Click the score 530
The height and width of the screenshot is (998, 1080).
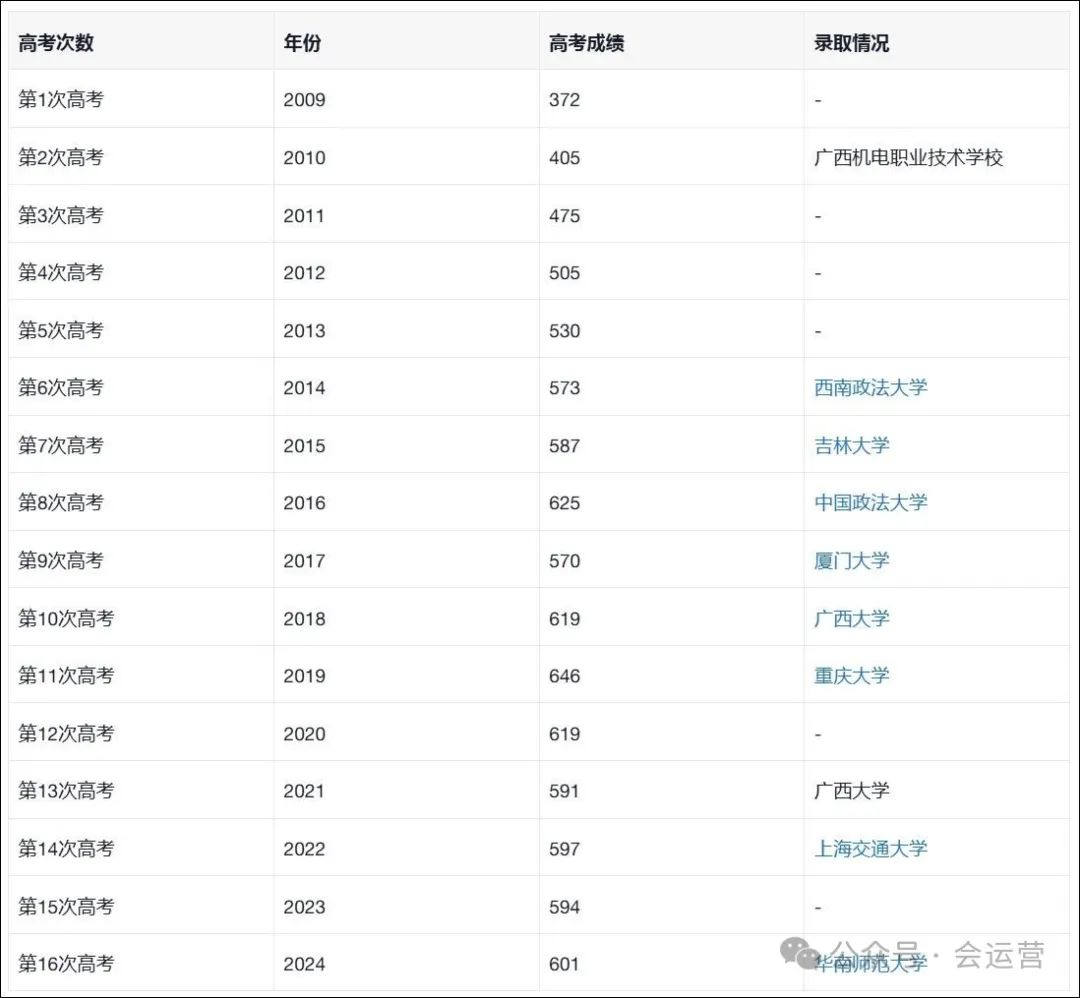tap(564, 331)
